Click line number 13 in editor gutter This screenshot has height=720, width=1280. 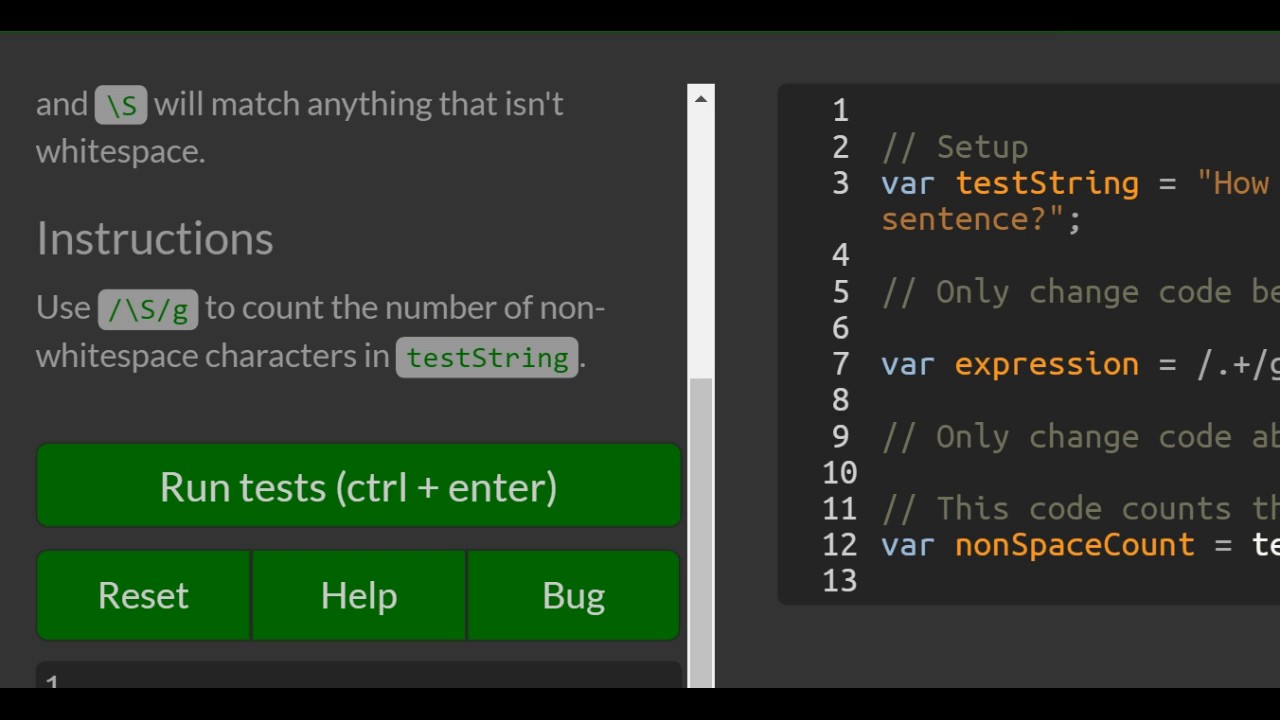[840, 580]
